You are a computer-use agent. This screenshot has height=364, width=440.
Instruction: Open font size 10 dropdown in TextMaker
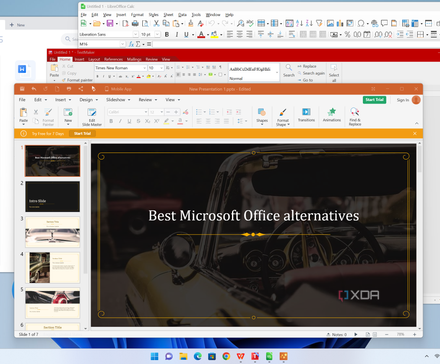[161, 68]
